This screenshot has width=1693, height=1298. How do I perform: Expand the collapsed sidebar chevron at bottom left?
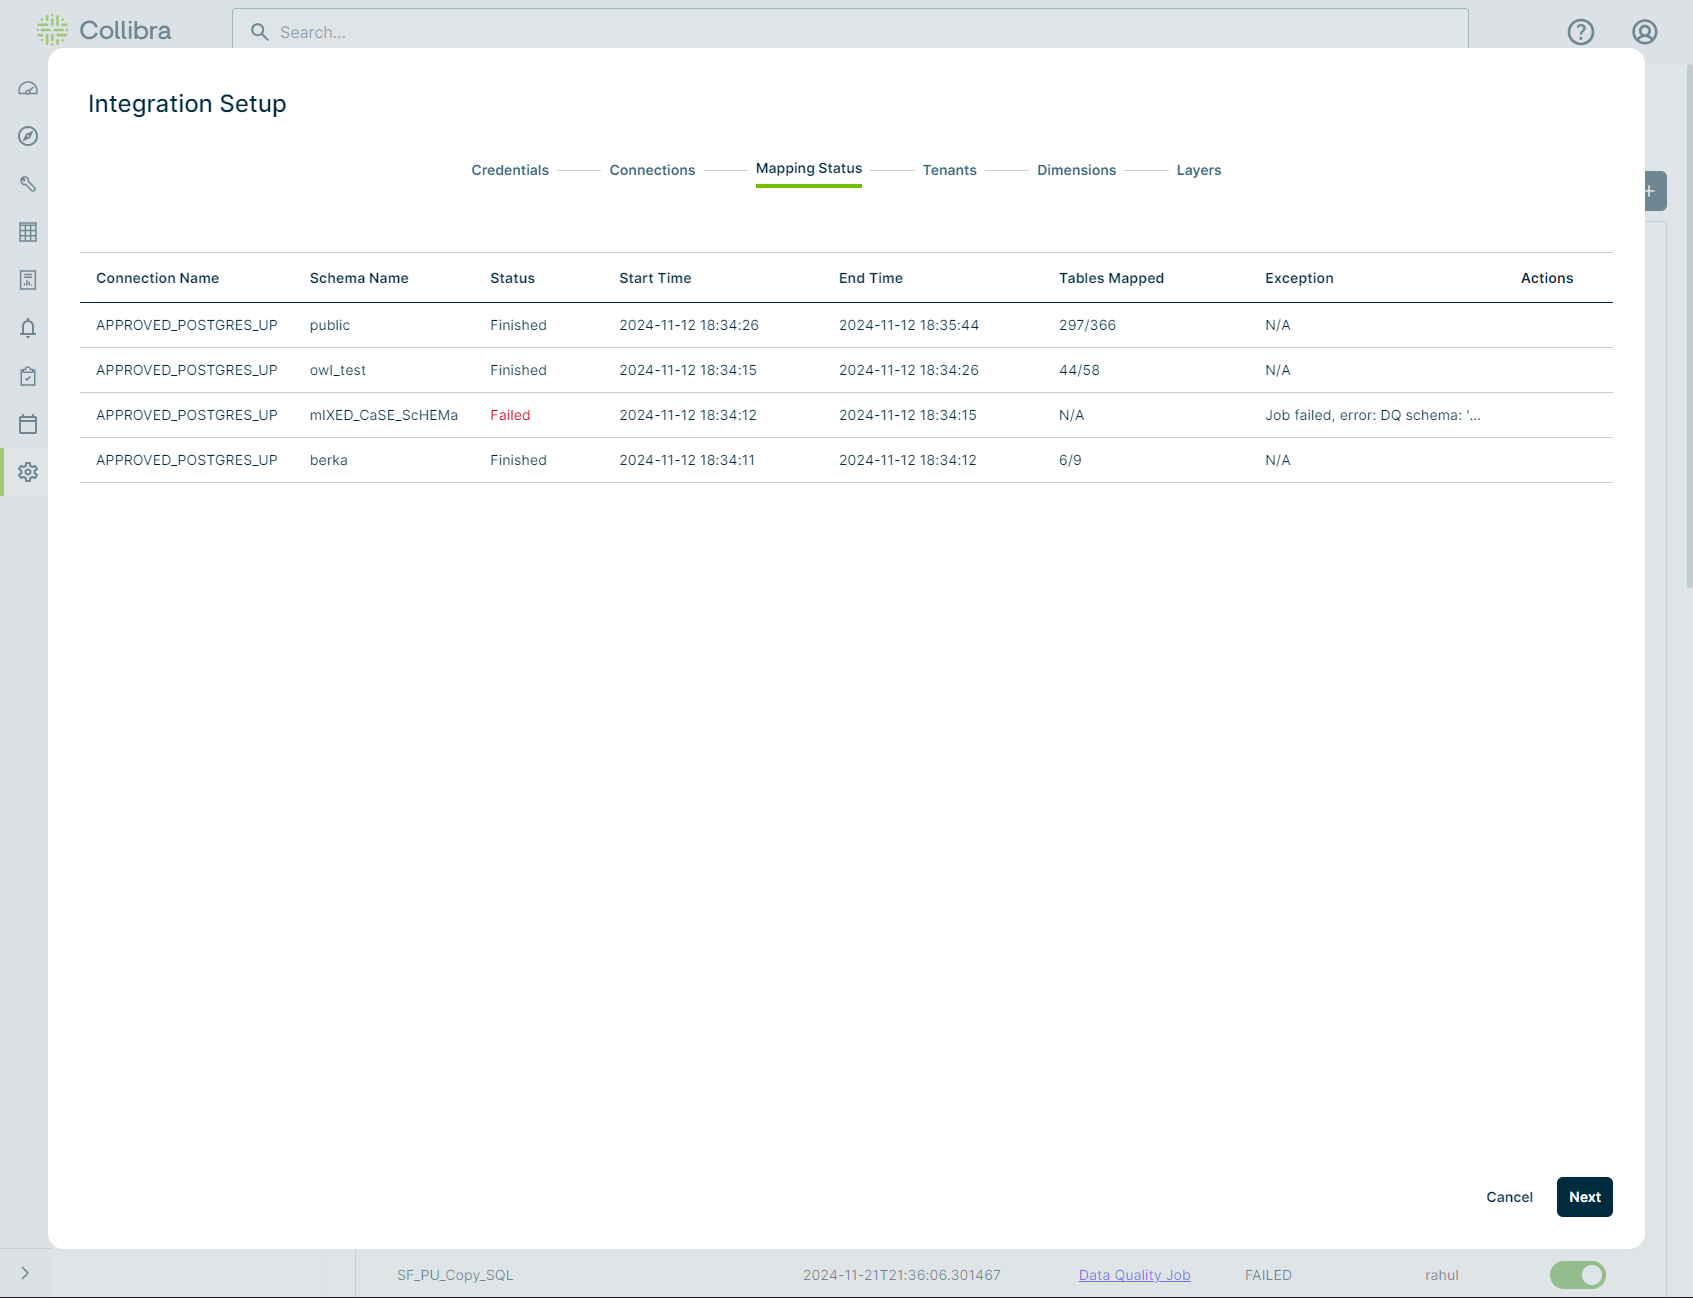click(25, 1272)
